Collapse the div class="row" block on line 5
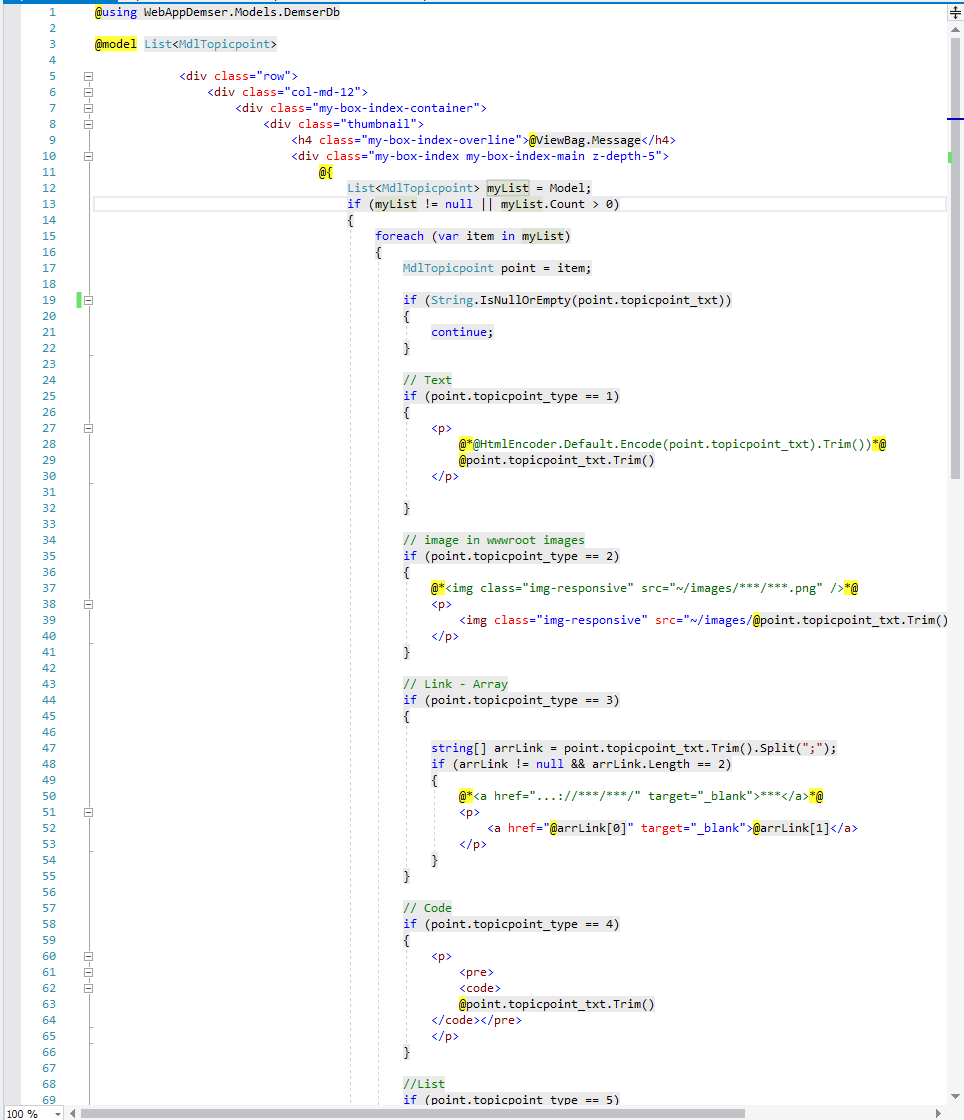Image resolution: width=964 pixels, height=1120 pixels. [89, 76]
